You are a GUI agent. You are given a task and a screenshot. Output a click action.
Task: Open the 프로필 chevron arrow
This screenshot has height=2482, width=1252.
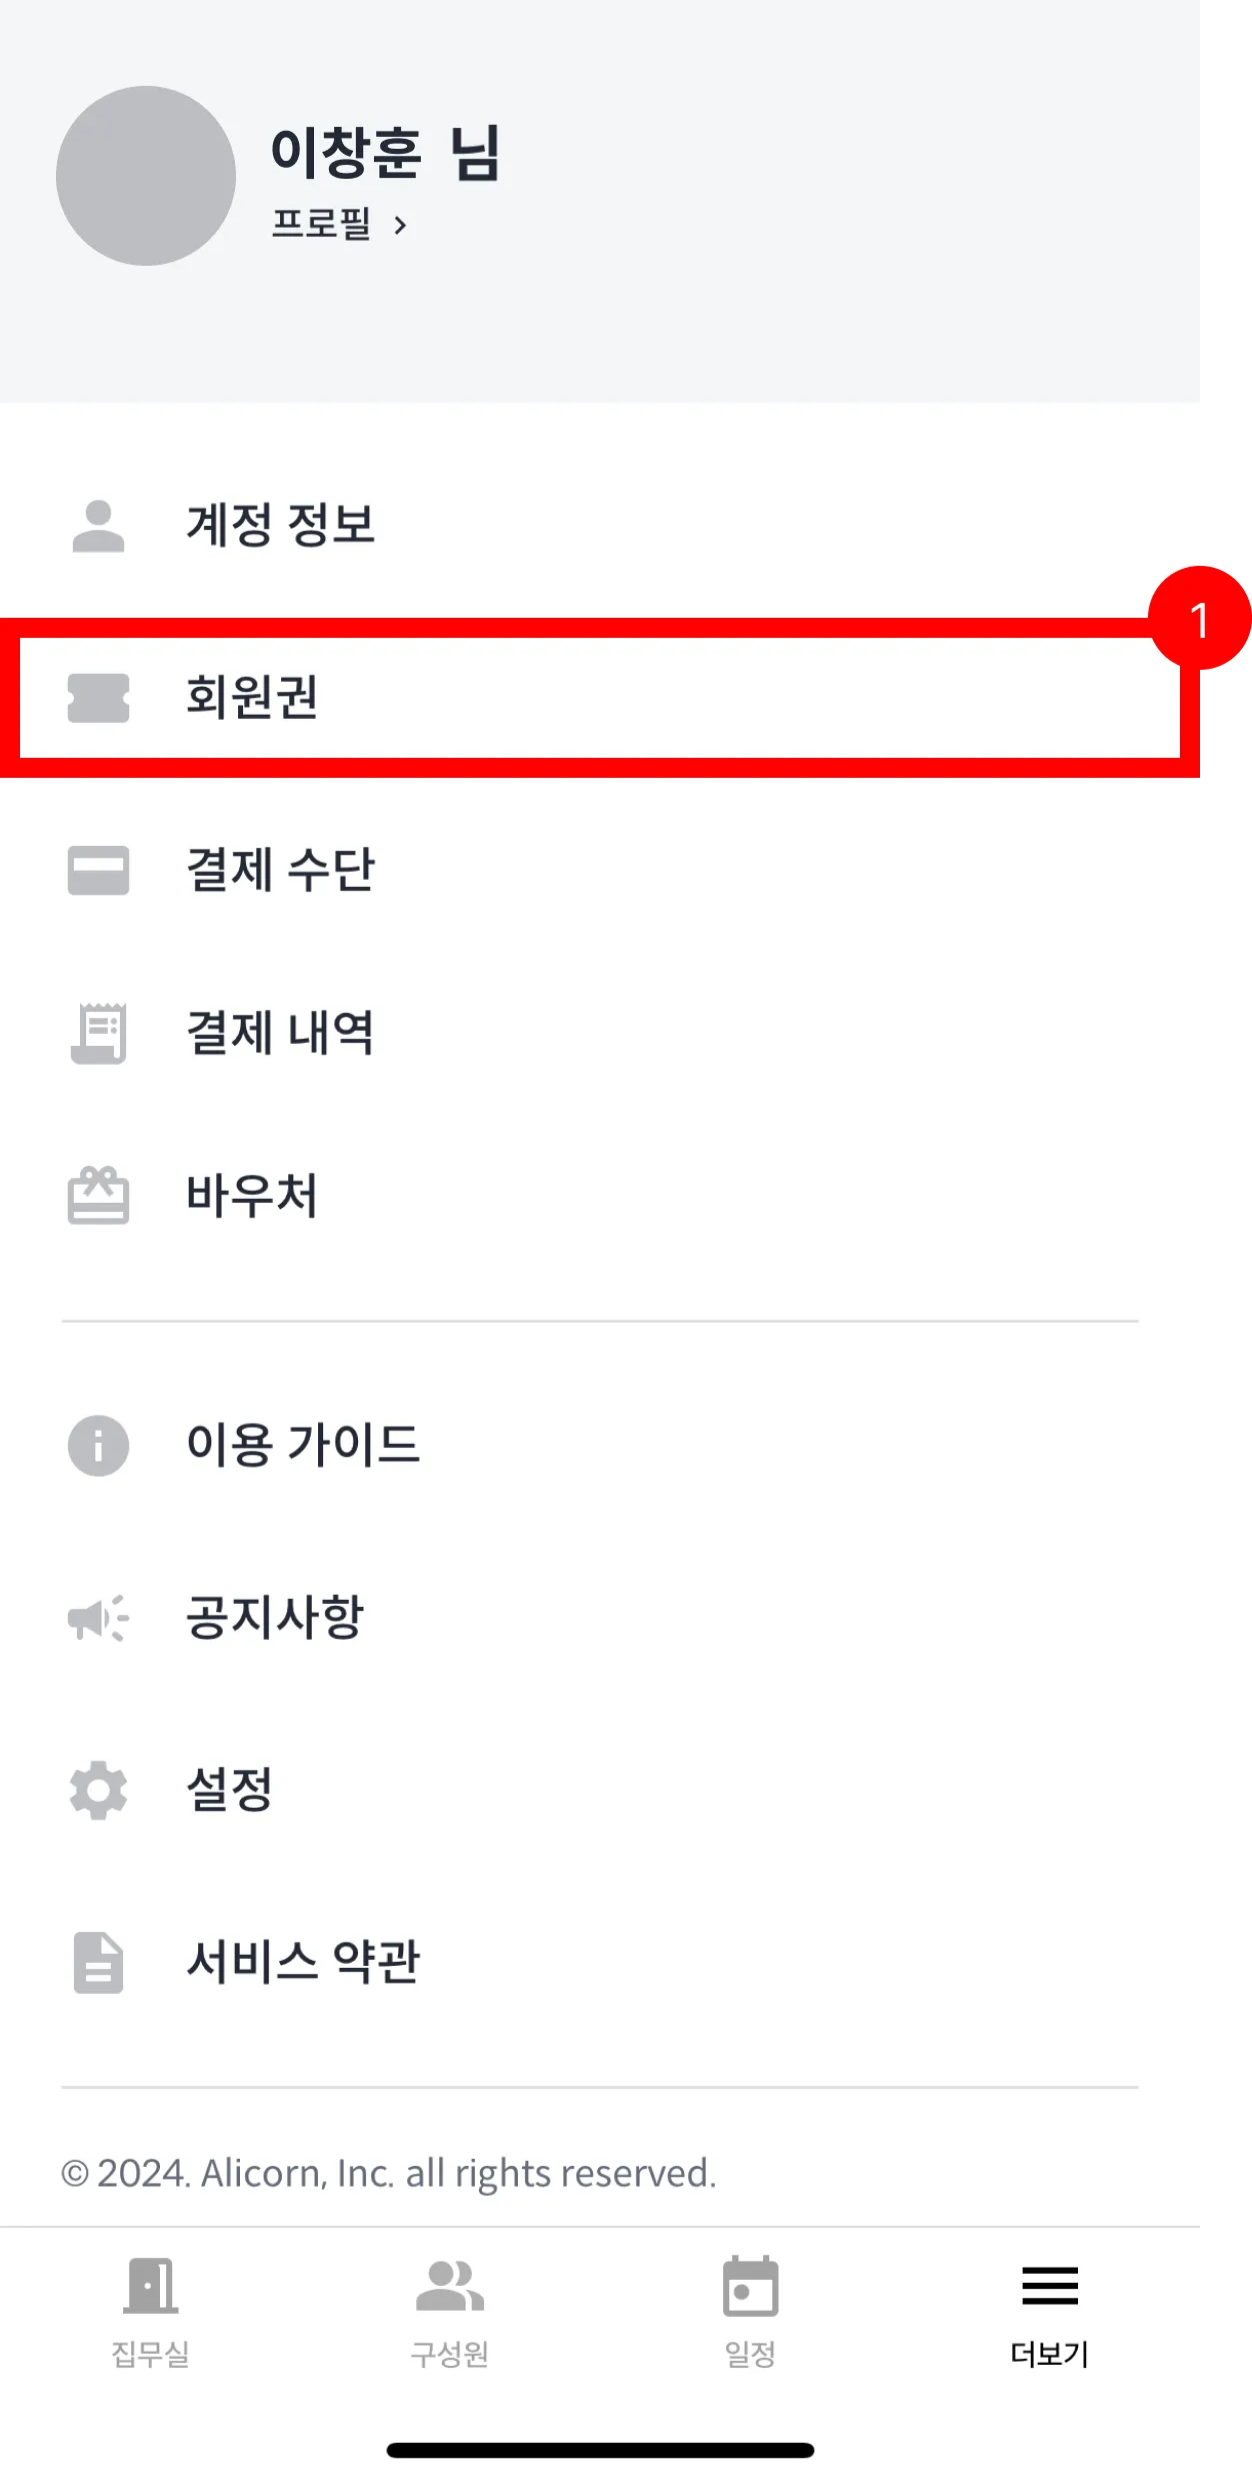[x=400, y=225]
